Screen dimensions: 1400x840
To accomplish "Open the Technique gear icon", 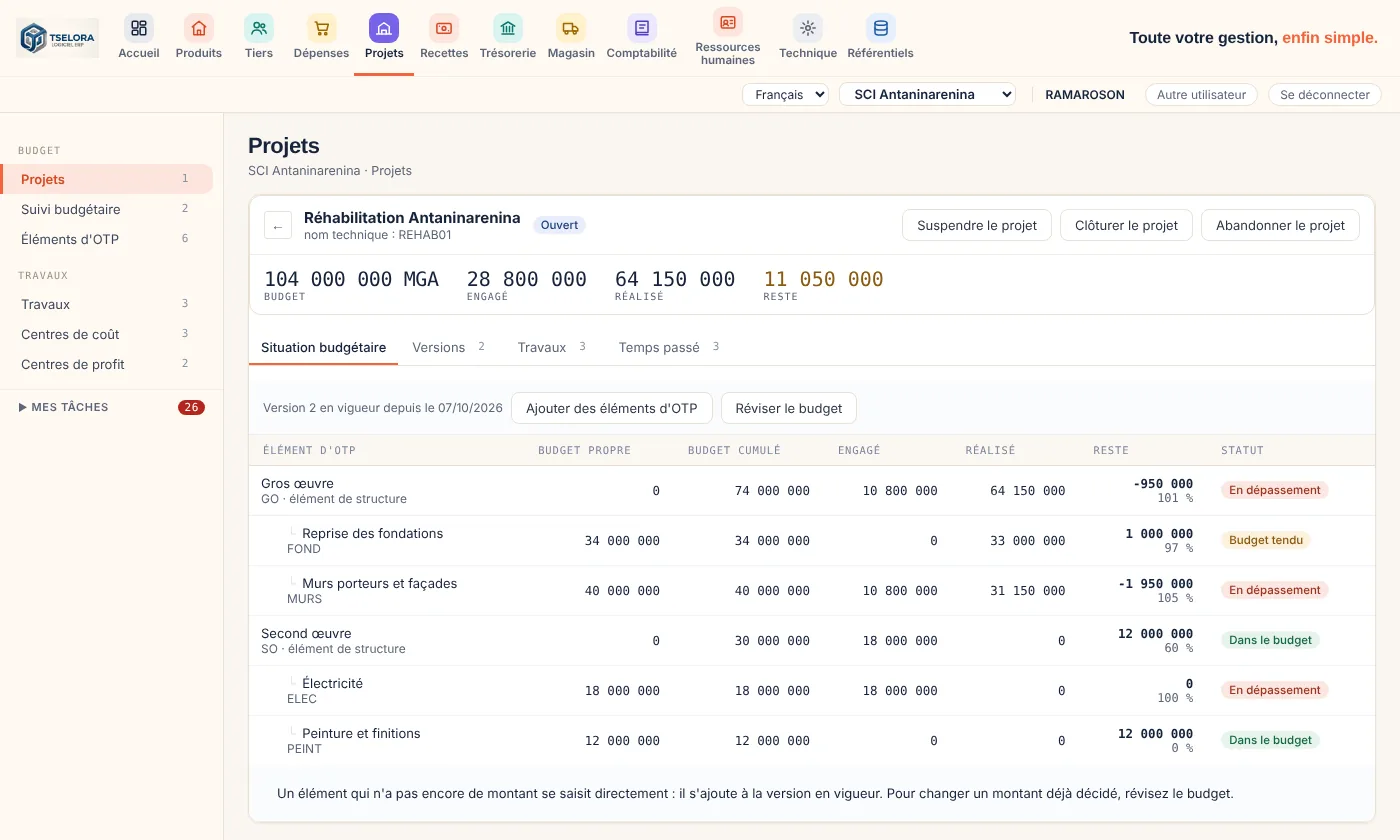I will click(x=808, y=28).
